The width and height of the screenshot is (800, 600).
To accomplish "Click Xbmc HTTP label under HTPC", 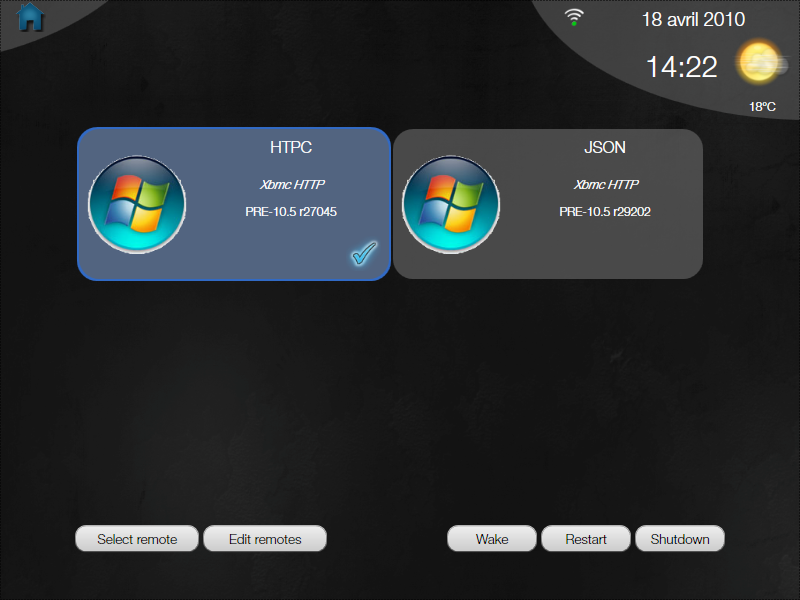I will (292, 185).
